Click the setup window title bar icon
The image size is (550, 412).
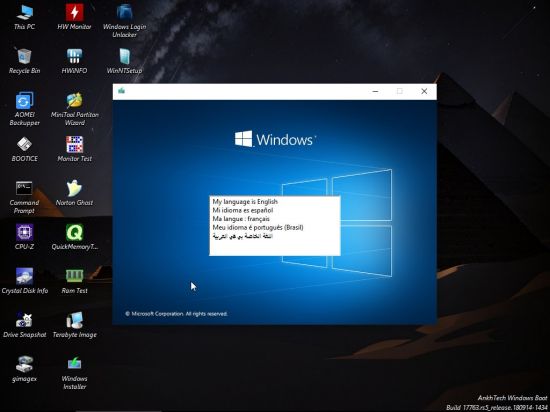(122, 91)
